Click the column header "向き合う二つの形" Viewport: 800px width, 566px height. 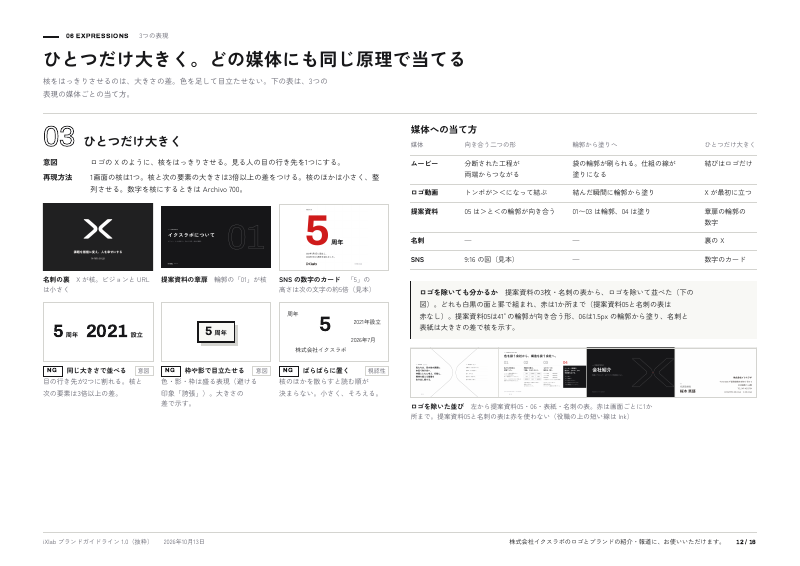[490, 145]
